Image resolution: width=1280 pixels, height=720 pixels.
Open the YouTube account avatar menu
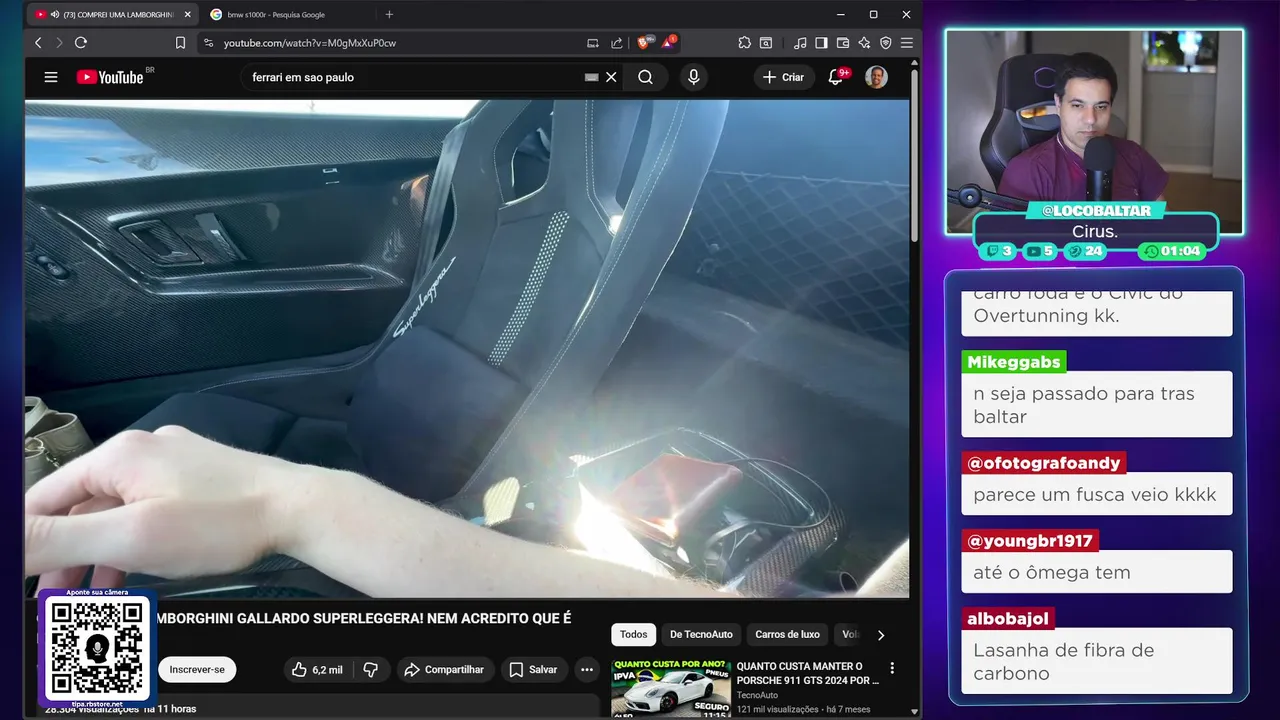click(876, 77)
